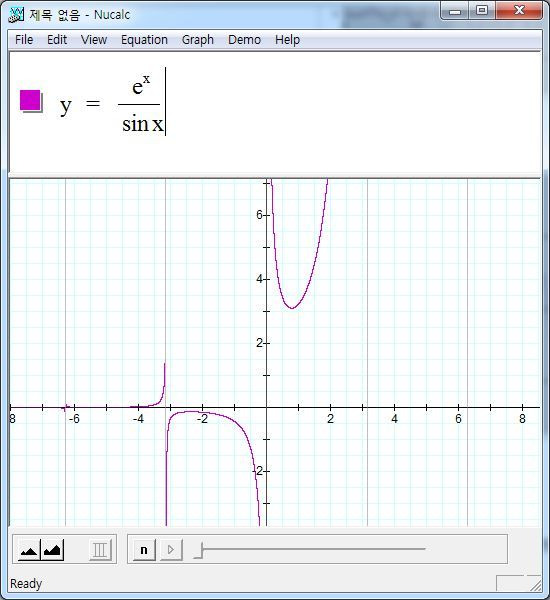Screen dimensions: 550x600
Task: Click the n slider thumb
Action: coord(199,550)
